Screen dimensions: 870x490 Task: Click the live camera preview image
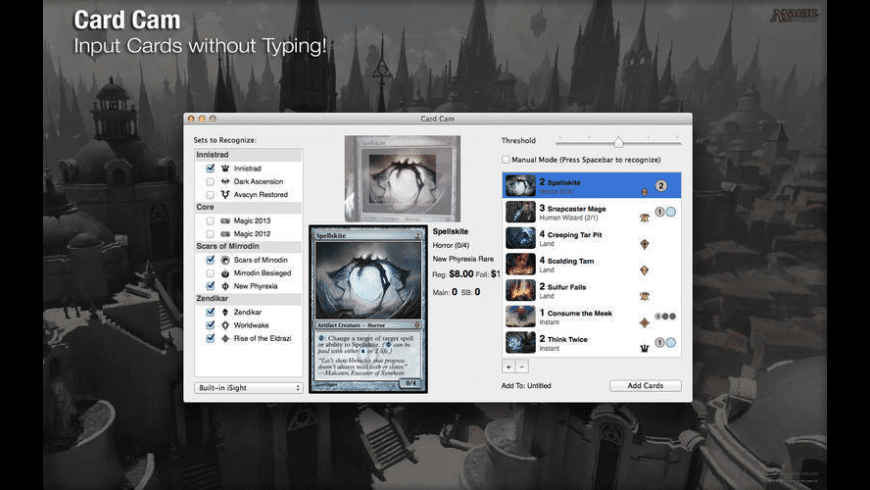[x=402, y=178]
